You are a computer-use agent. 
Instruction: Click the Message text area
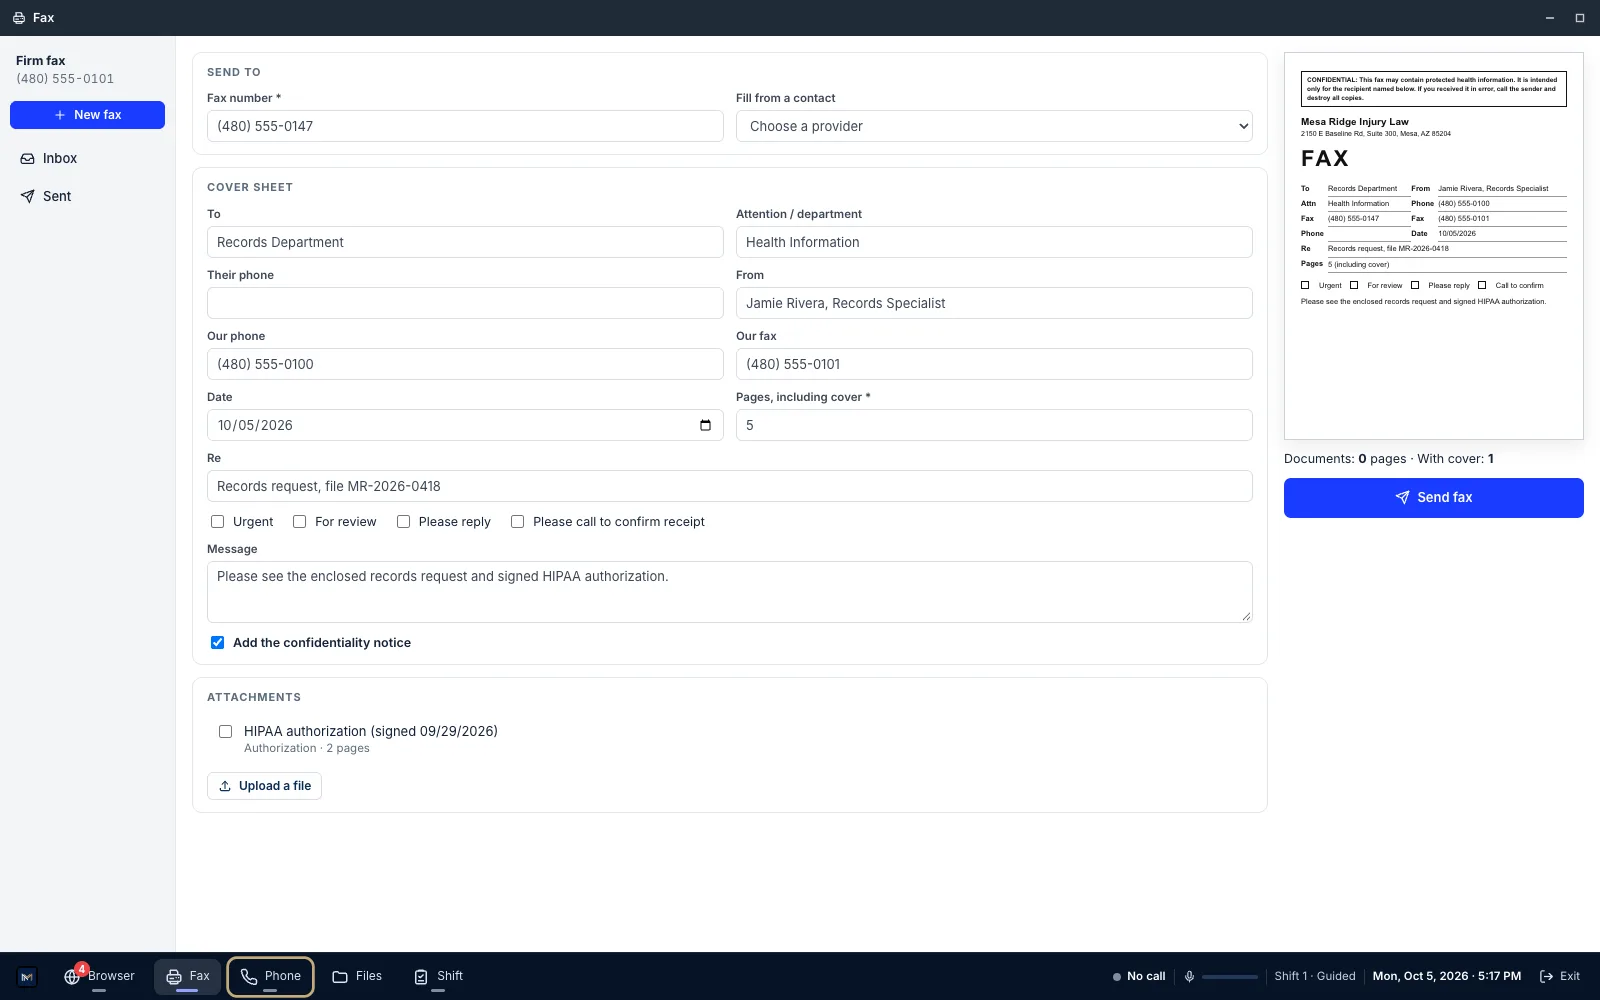click(x=730, y=592)
